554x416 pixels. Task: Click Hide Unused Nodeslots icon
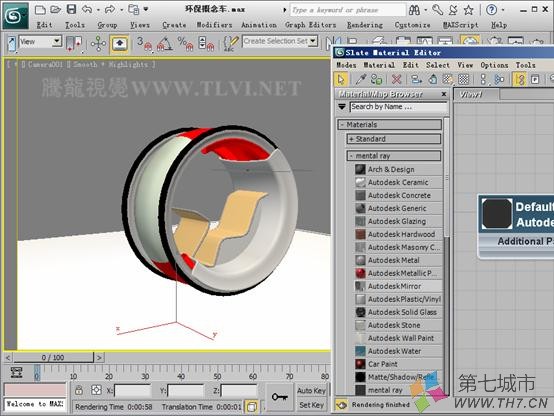432,80
